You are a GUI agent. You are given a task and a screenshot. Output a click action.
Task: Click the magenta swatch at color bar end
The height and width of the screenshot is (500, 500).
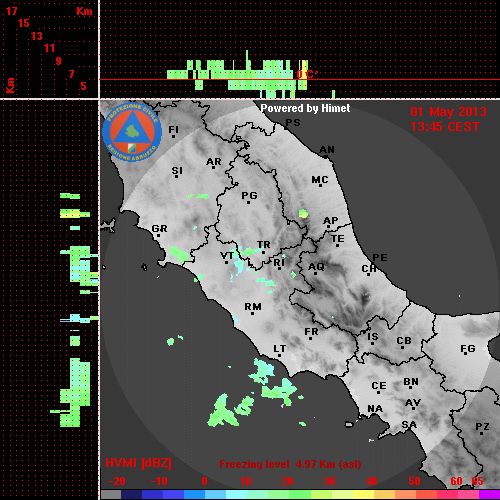(x=489, y=494)
